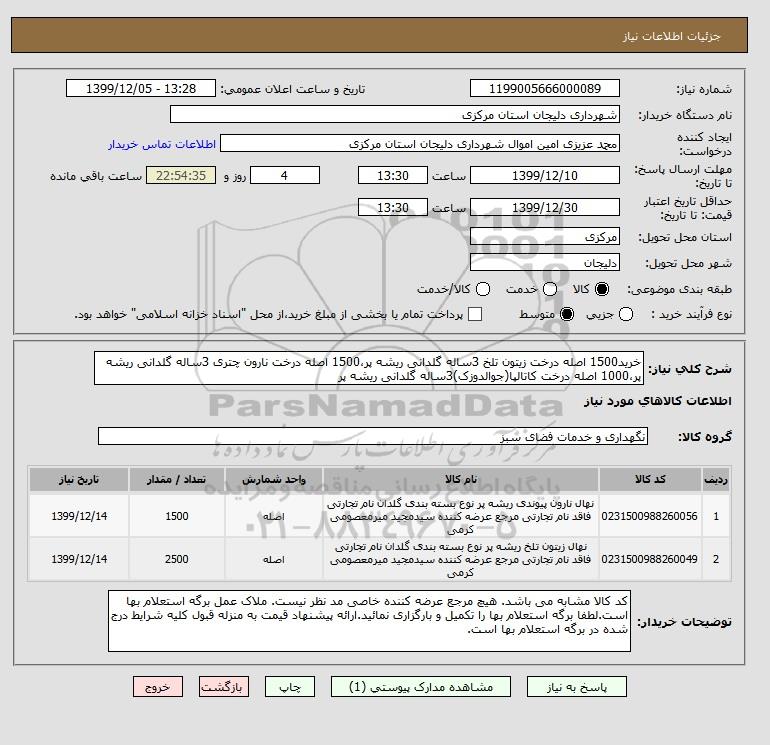Click the چاپ print button
Screen dimensions: 770x745
tap(290, 687)
